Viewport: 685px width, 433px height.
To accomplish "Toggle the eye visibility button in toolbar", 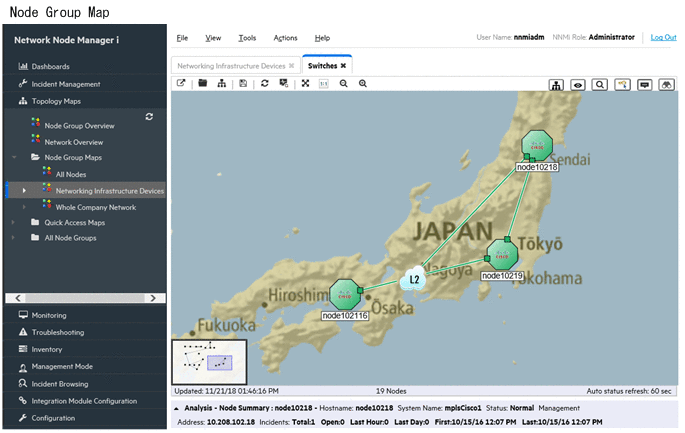I will (x=578, y=85).
